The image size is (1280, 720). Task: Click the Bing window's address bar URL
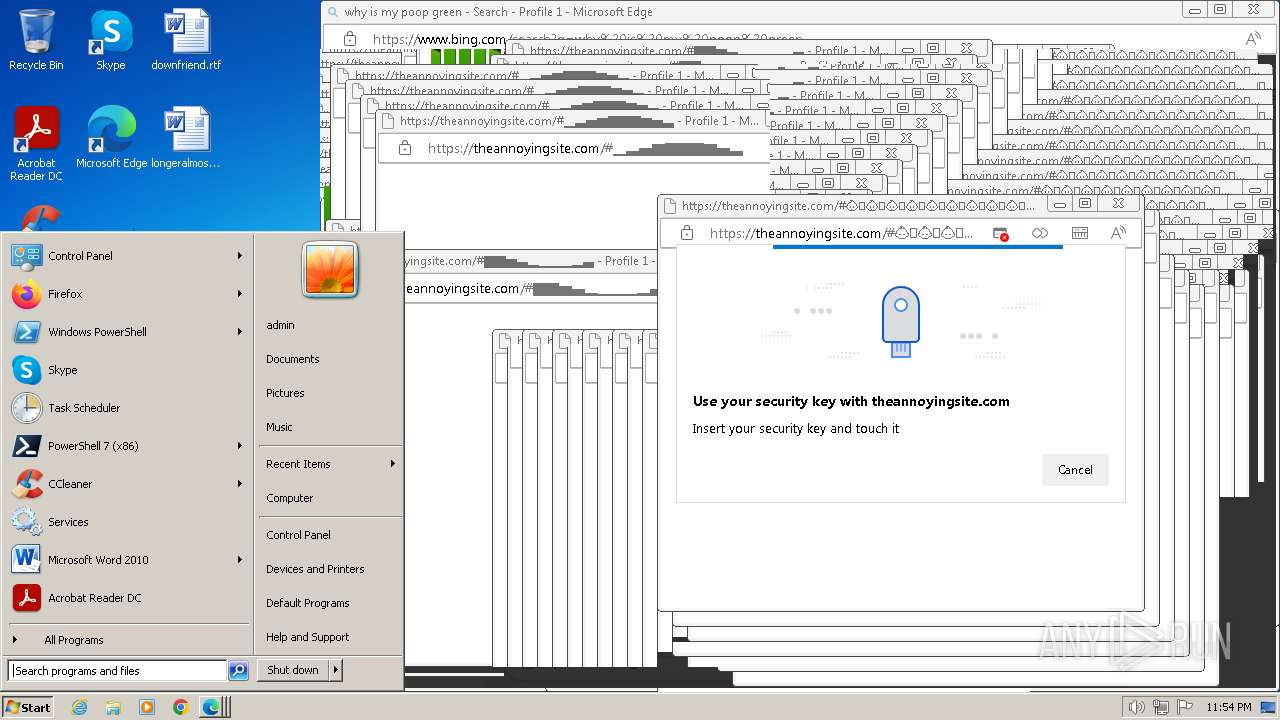click(587, 40)
